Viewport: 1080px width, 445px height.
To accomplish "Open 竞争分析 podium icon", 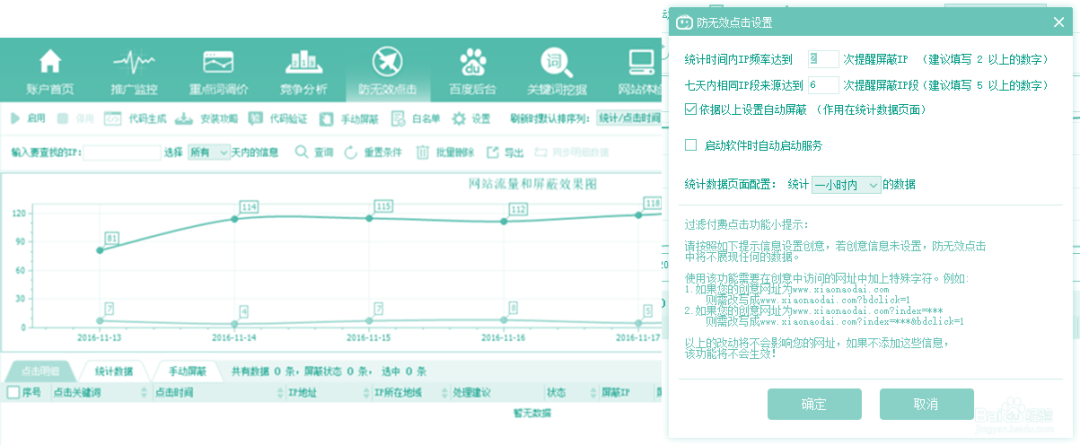I will (304, 62).
